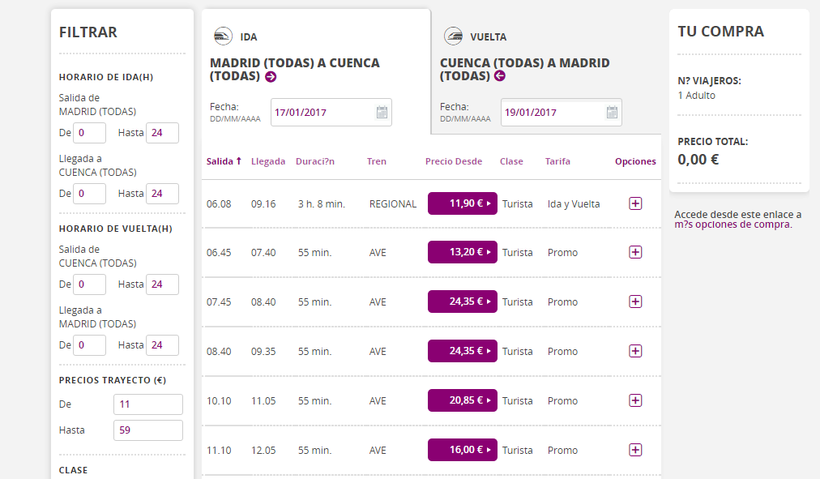820x479 pixels.
Task: Sort results by the Salida column
Action: (x=224, y=161)
